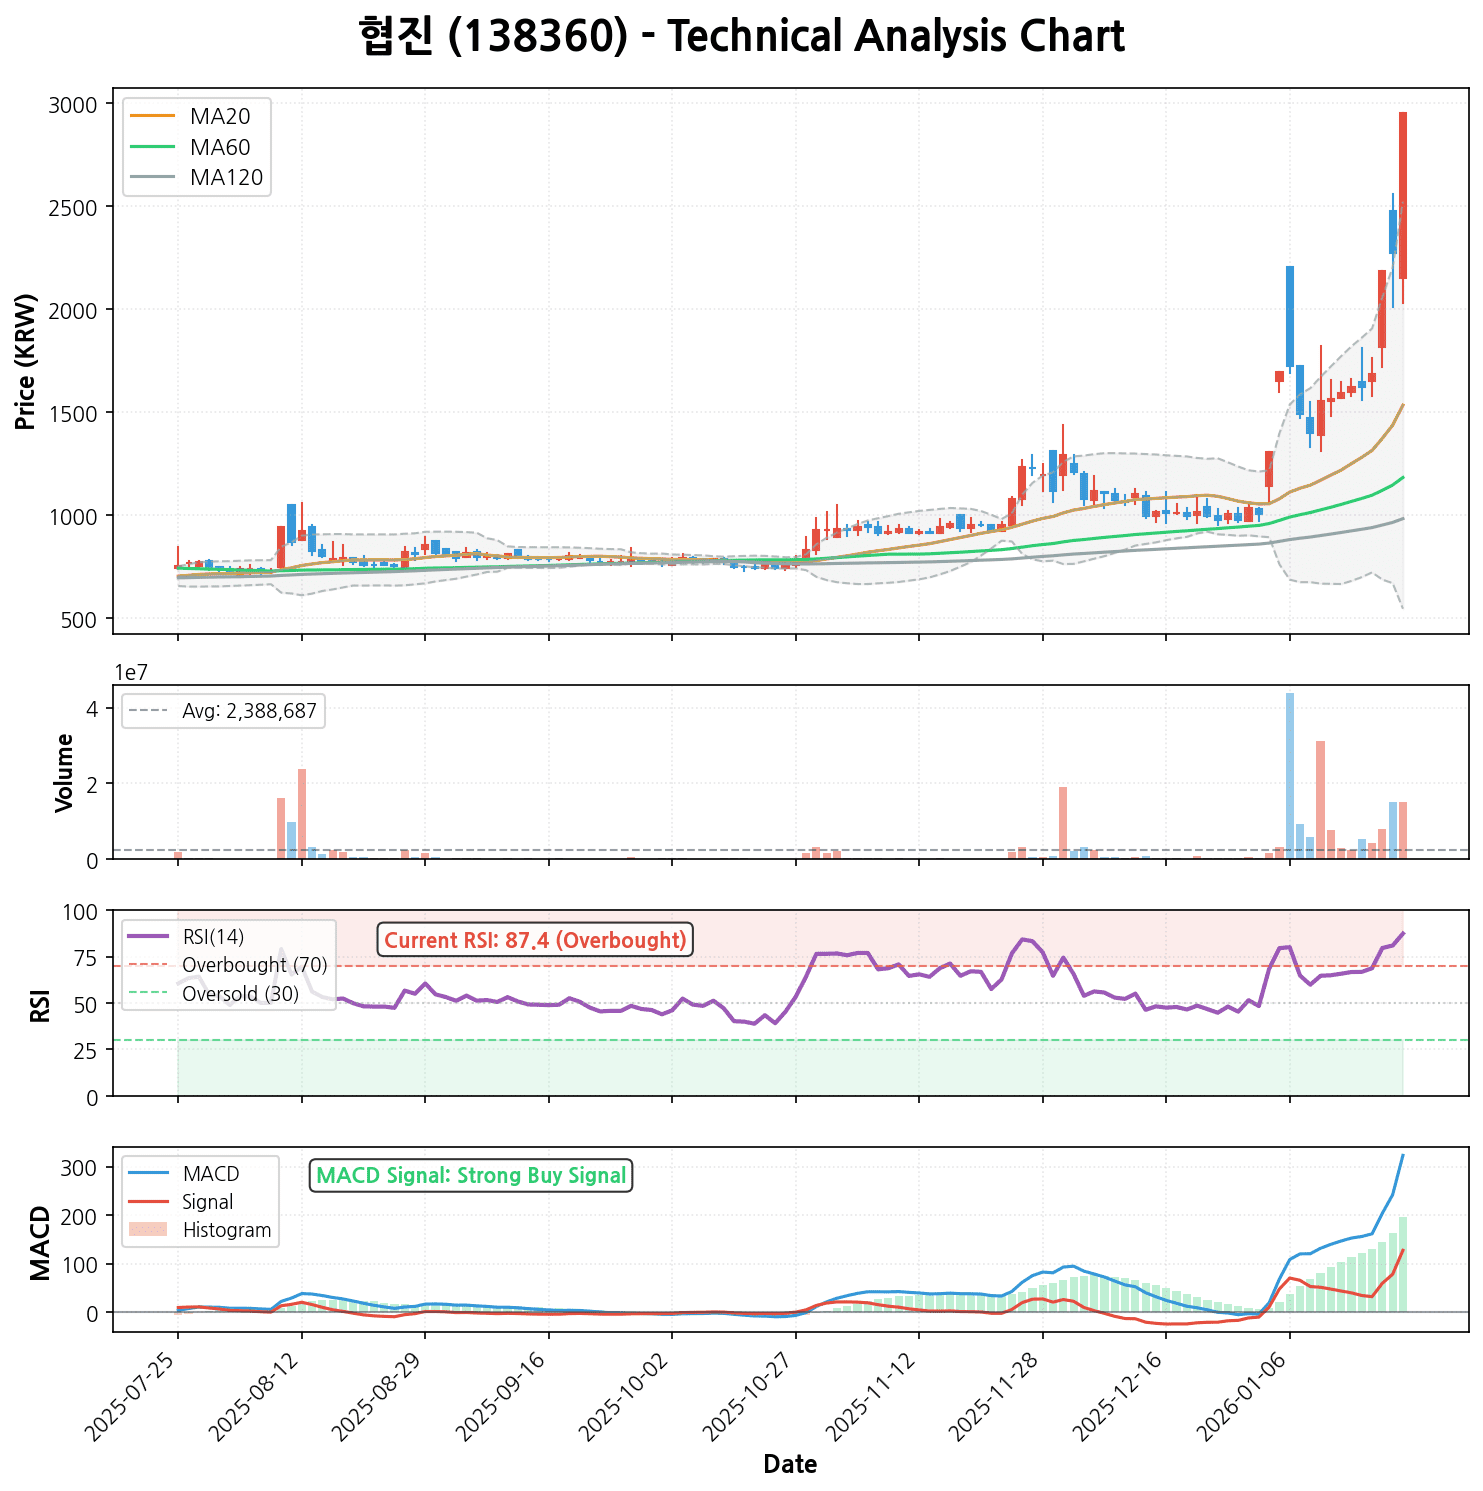1483x1491 pixels.
Task: Click the Histogram legend swatch in MACD panel
Action: [x=152, y=1229]
